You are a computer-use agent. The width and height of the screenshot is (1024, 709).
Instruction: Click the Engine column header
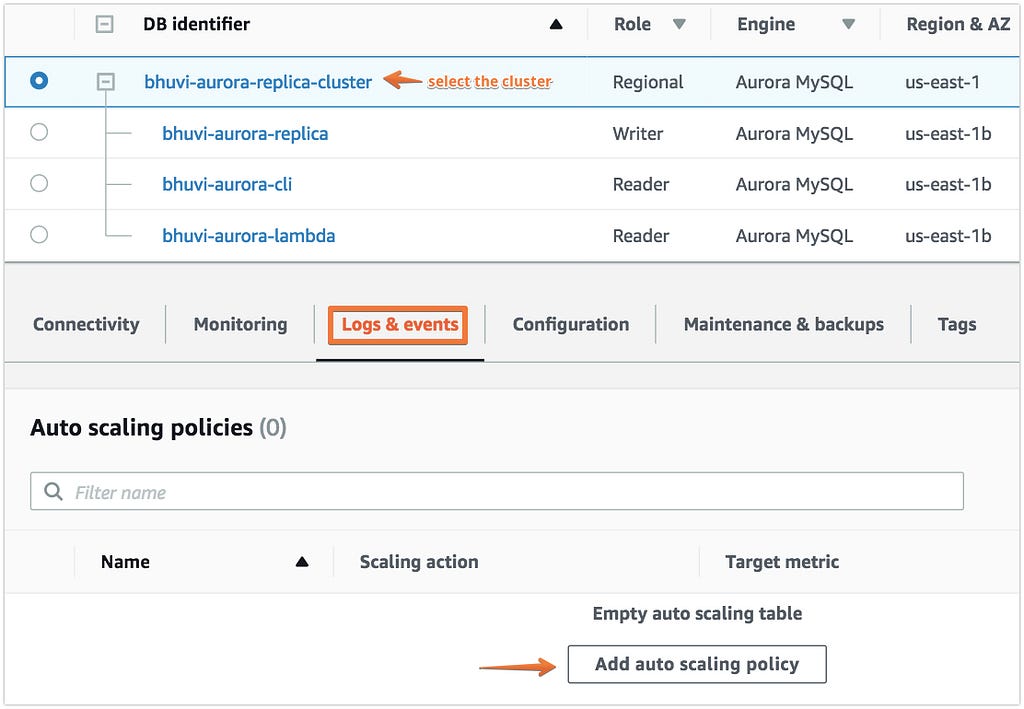tap(766, 24)
